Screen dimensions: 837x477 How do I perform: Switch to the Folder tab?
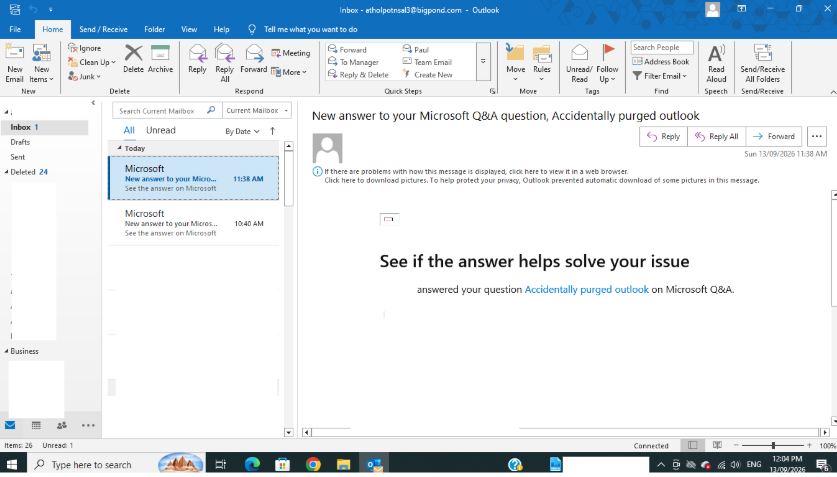coord(154,29)
